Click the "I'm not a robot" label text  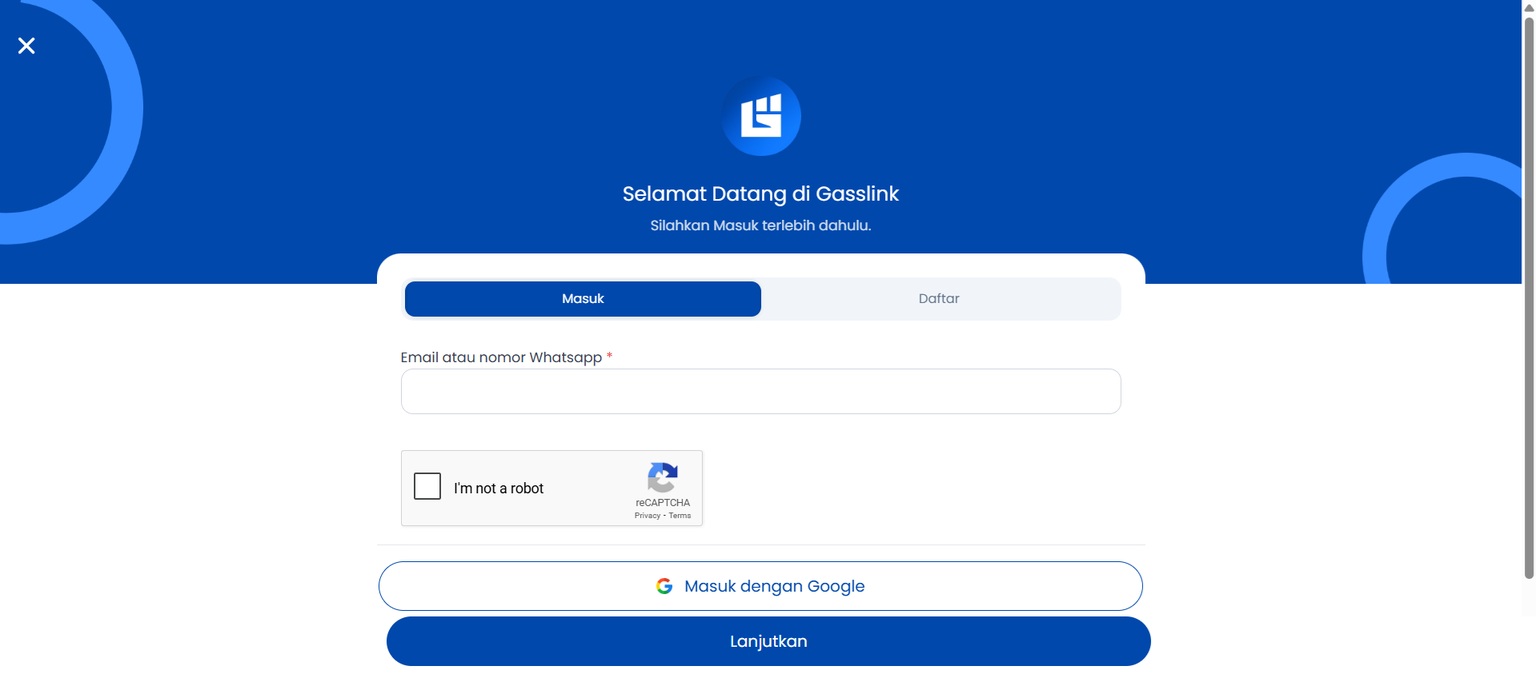[x=498, y=488]
